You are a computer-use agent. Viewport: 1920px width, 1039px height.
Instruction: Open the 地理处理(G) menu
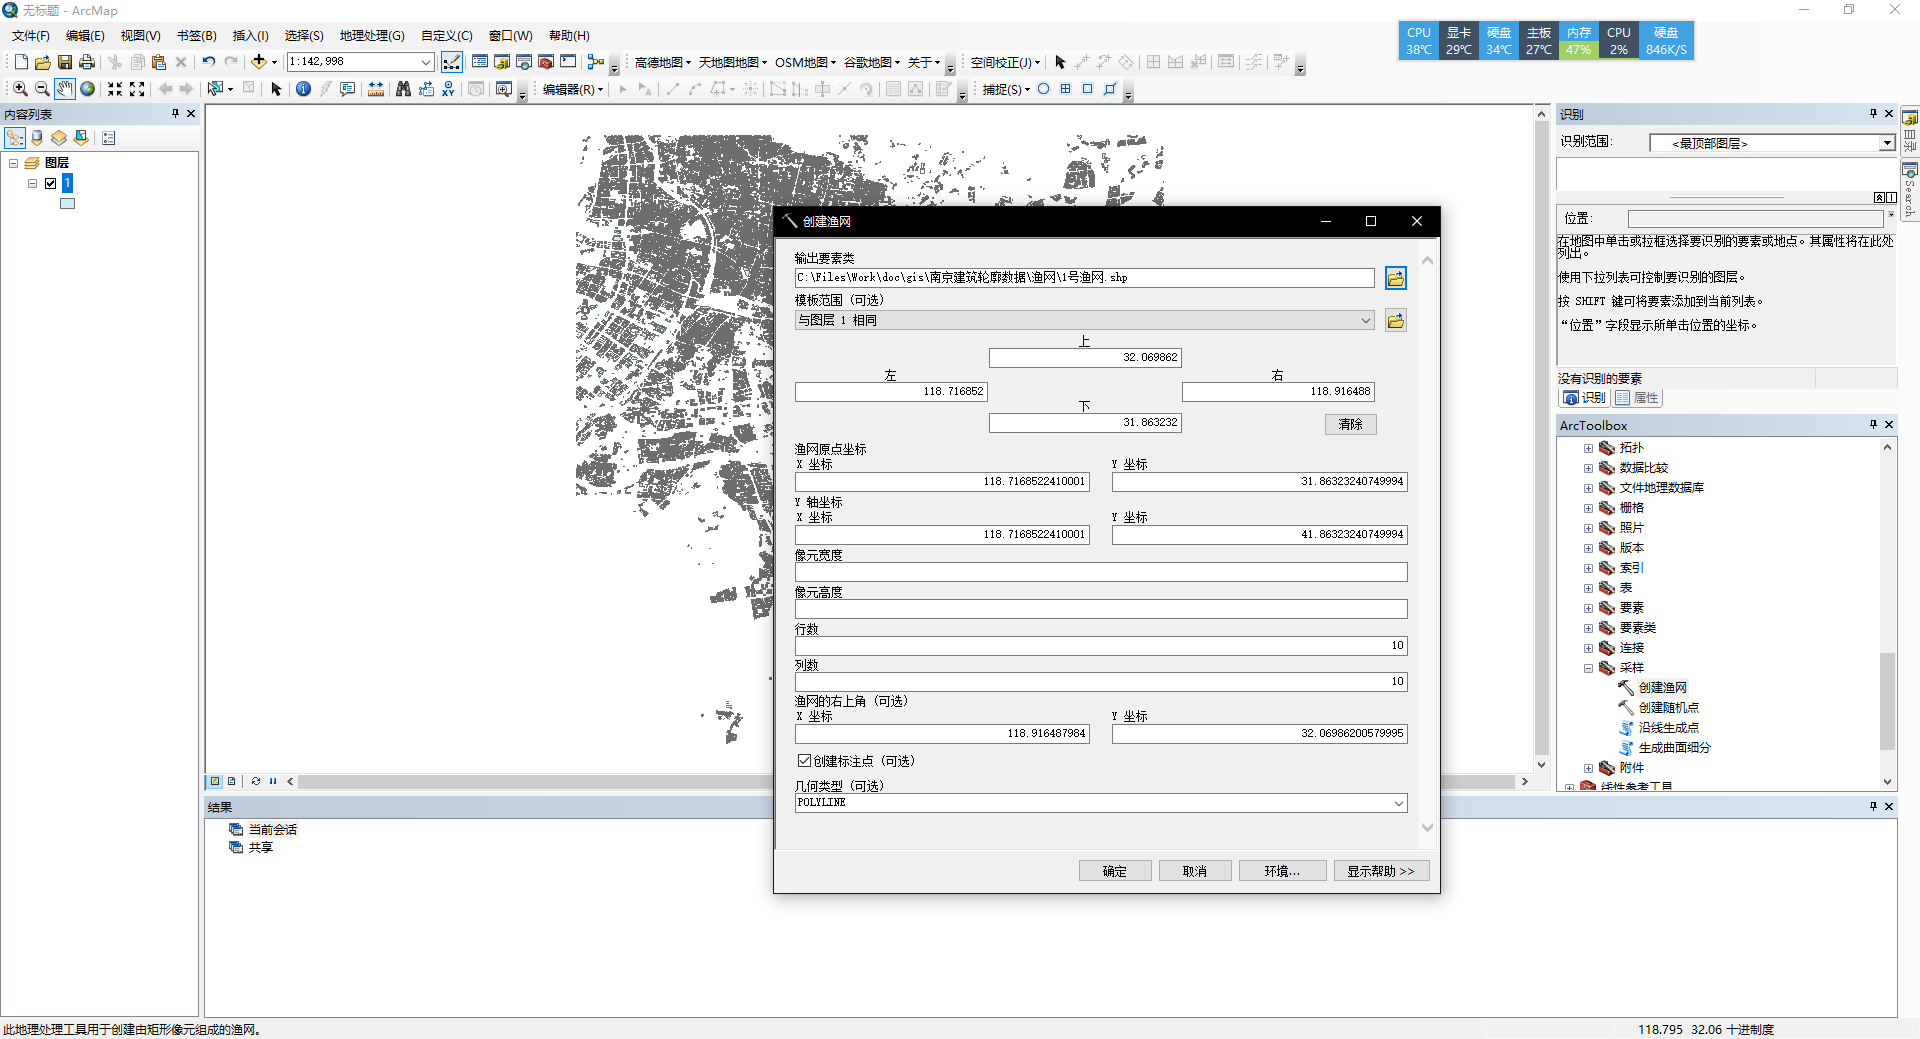pyautogui.click(x=372, y=36)
